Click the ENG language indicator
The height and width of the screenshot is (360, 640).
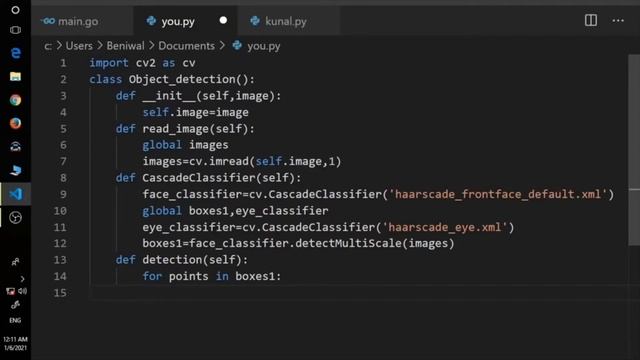[x=15, y=320]
